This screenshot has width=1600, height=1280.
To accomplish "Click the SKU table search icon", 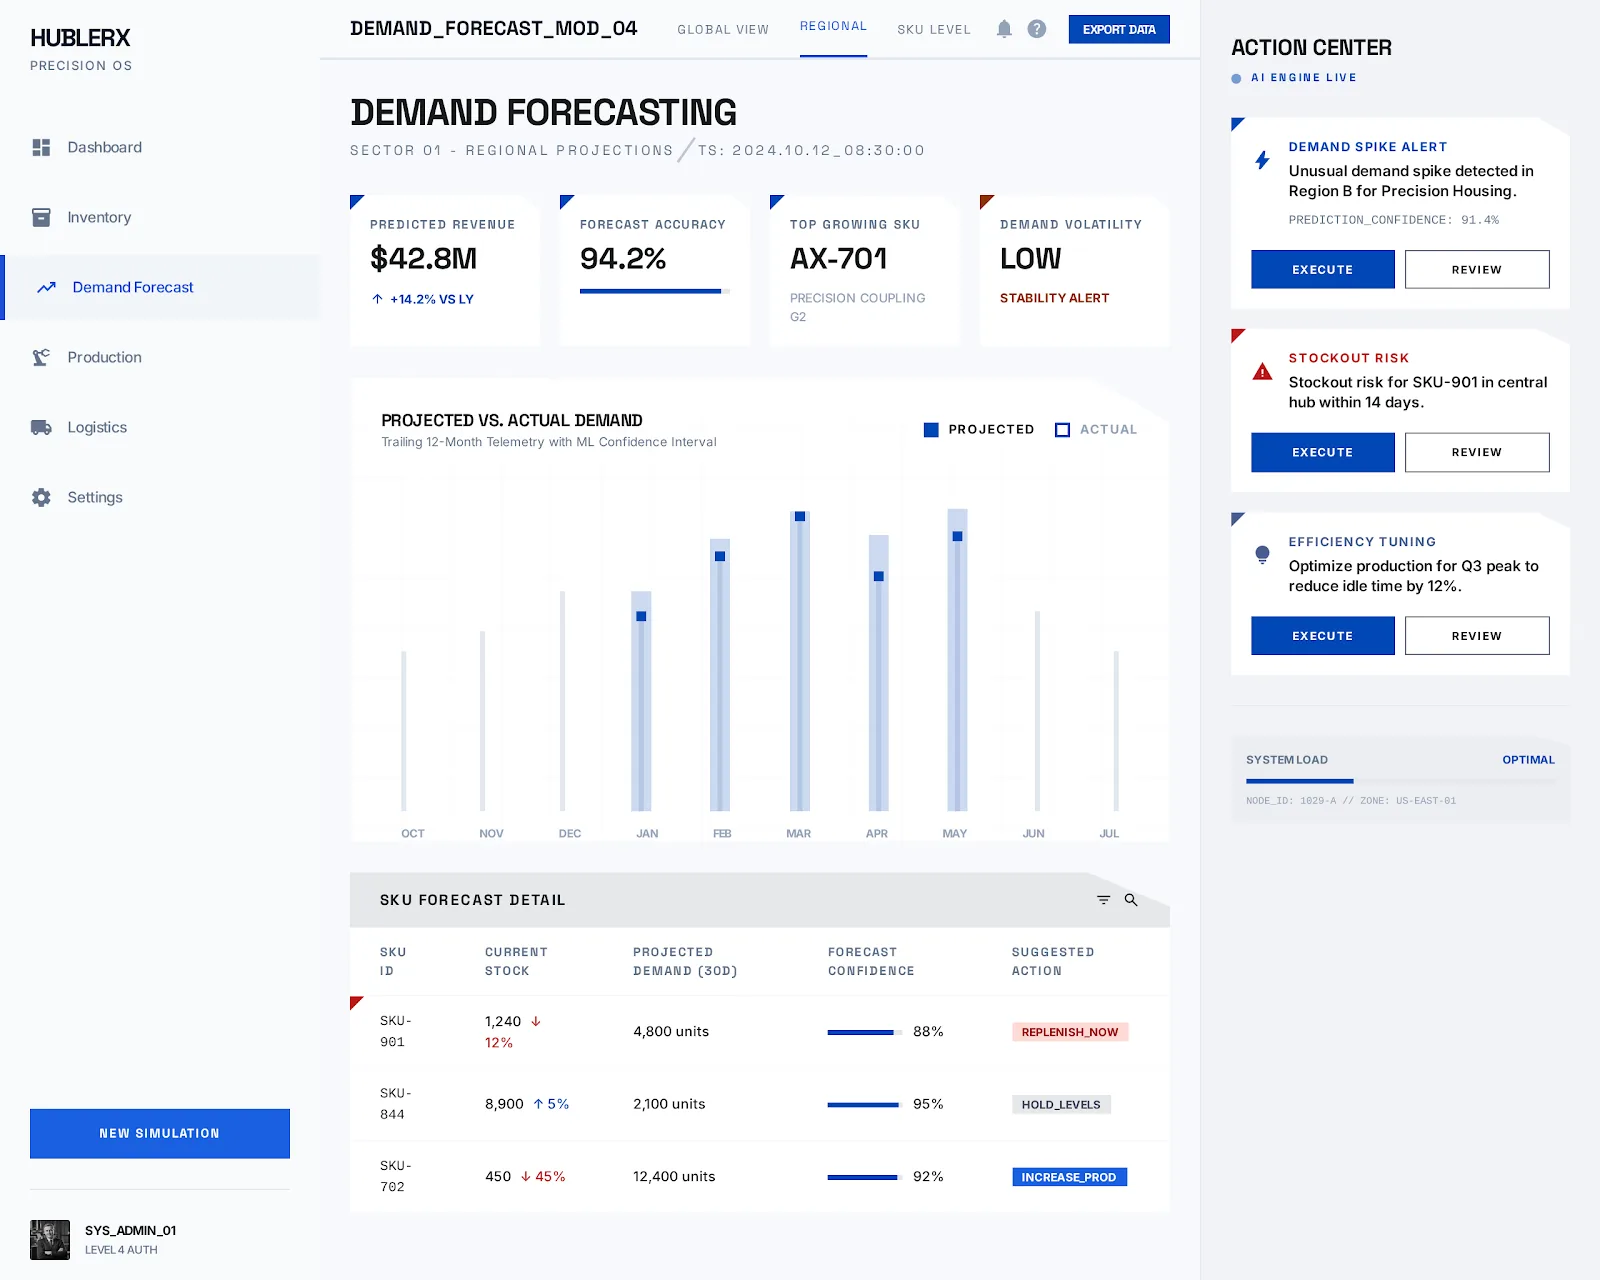I will 1131,900.
